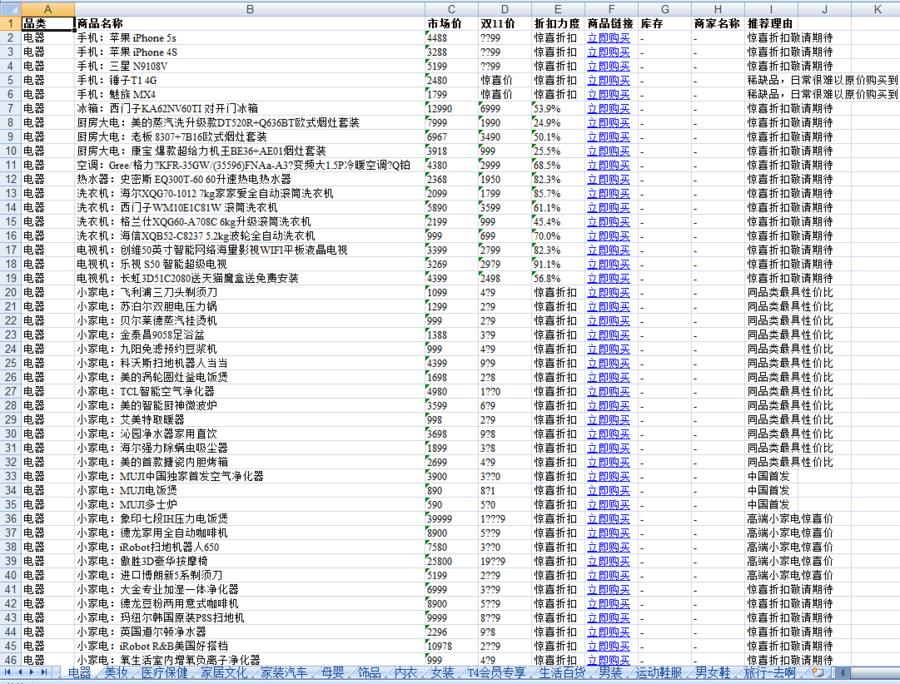Click the 市场价 header cell
Viewport: 900px width, 684px height.
tap(452, 24)
